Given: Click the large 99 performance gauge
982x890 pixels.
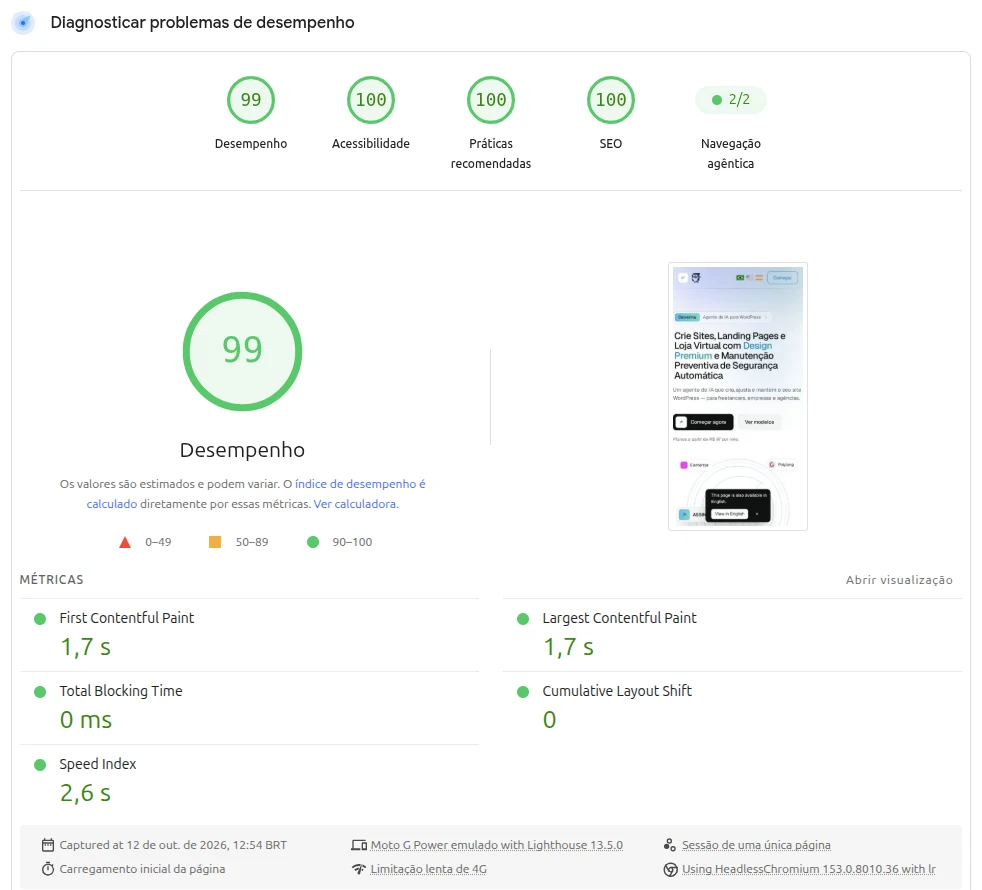Looking at the screenshot, I should [x=242, y=351].
